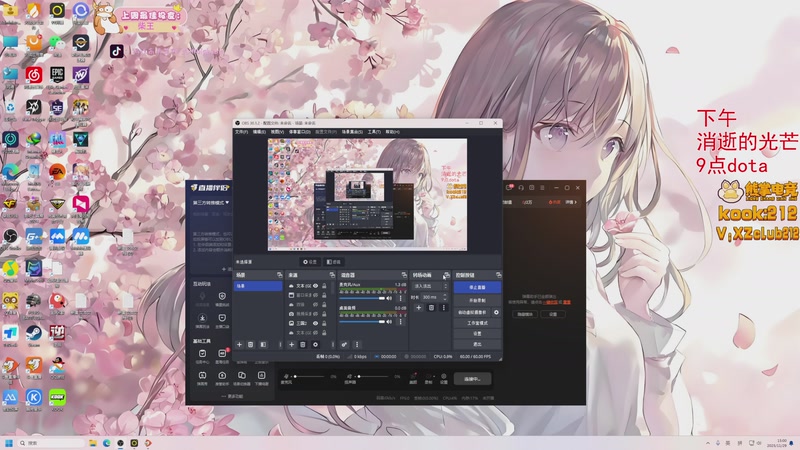Toggle lock on first text source

coord(324,286)
